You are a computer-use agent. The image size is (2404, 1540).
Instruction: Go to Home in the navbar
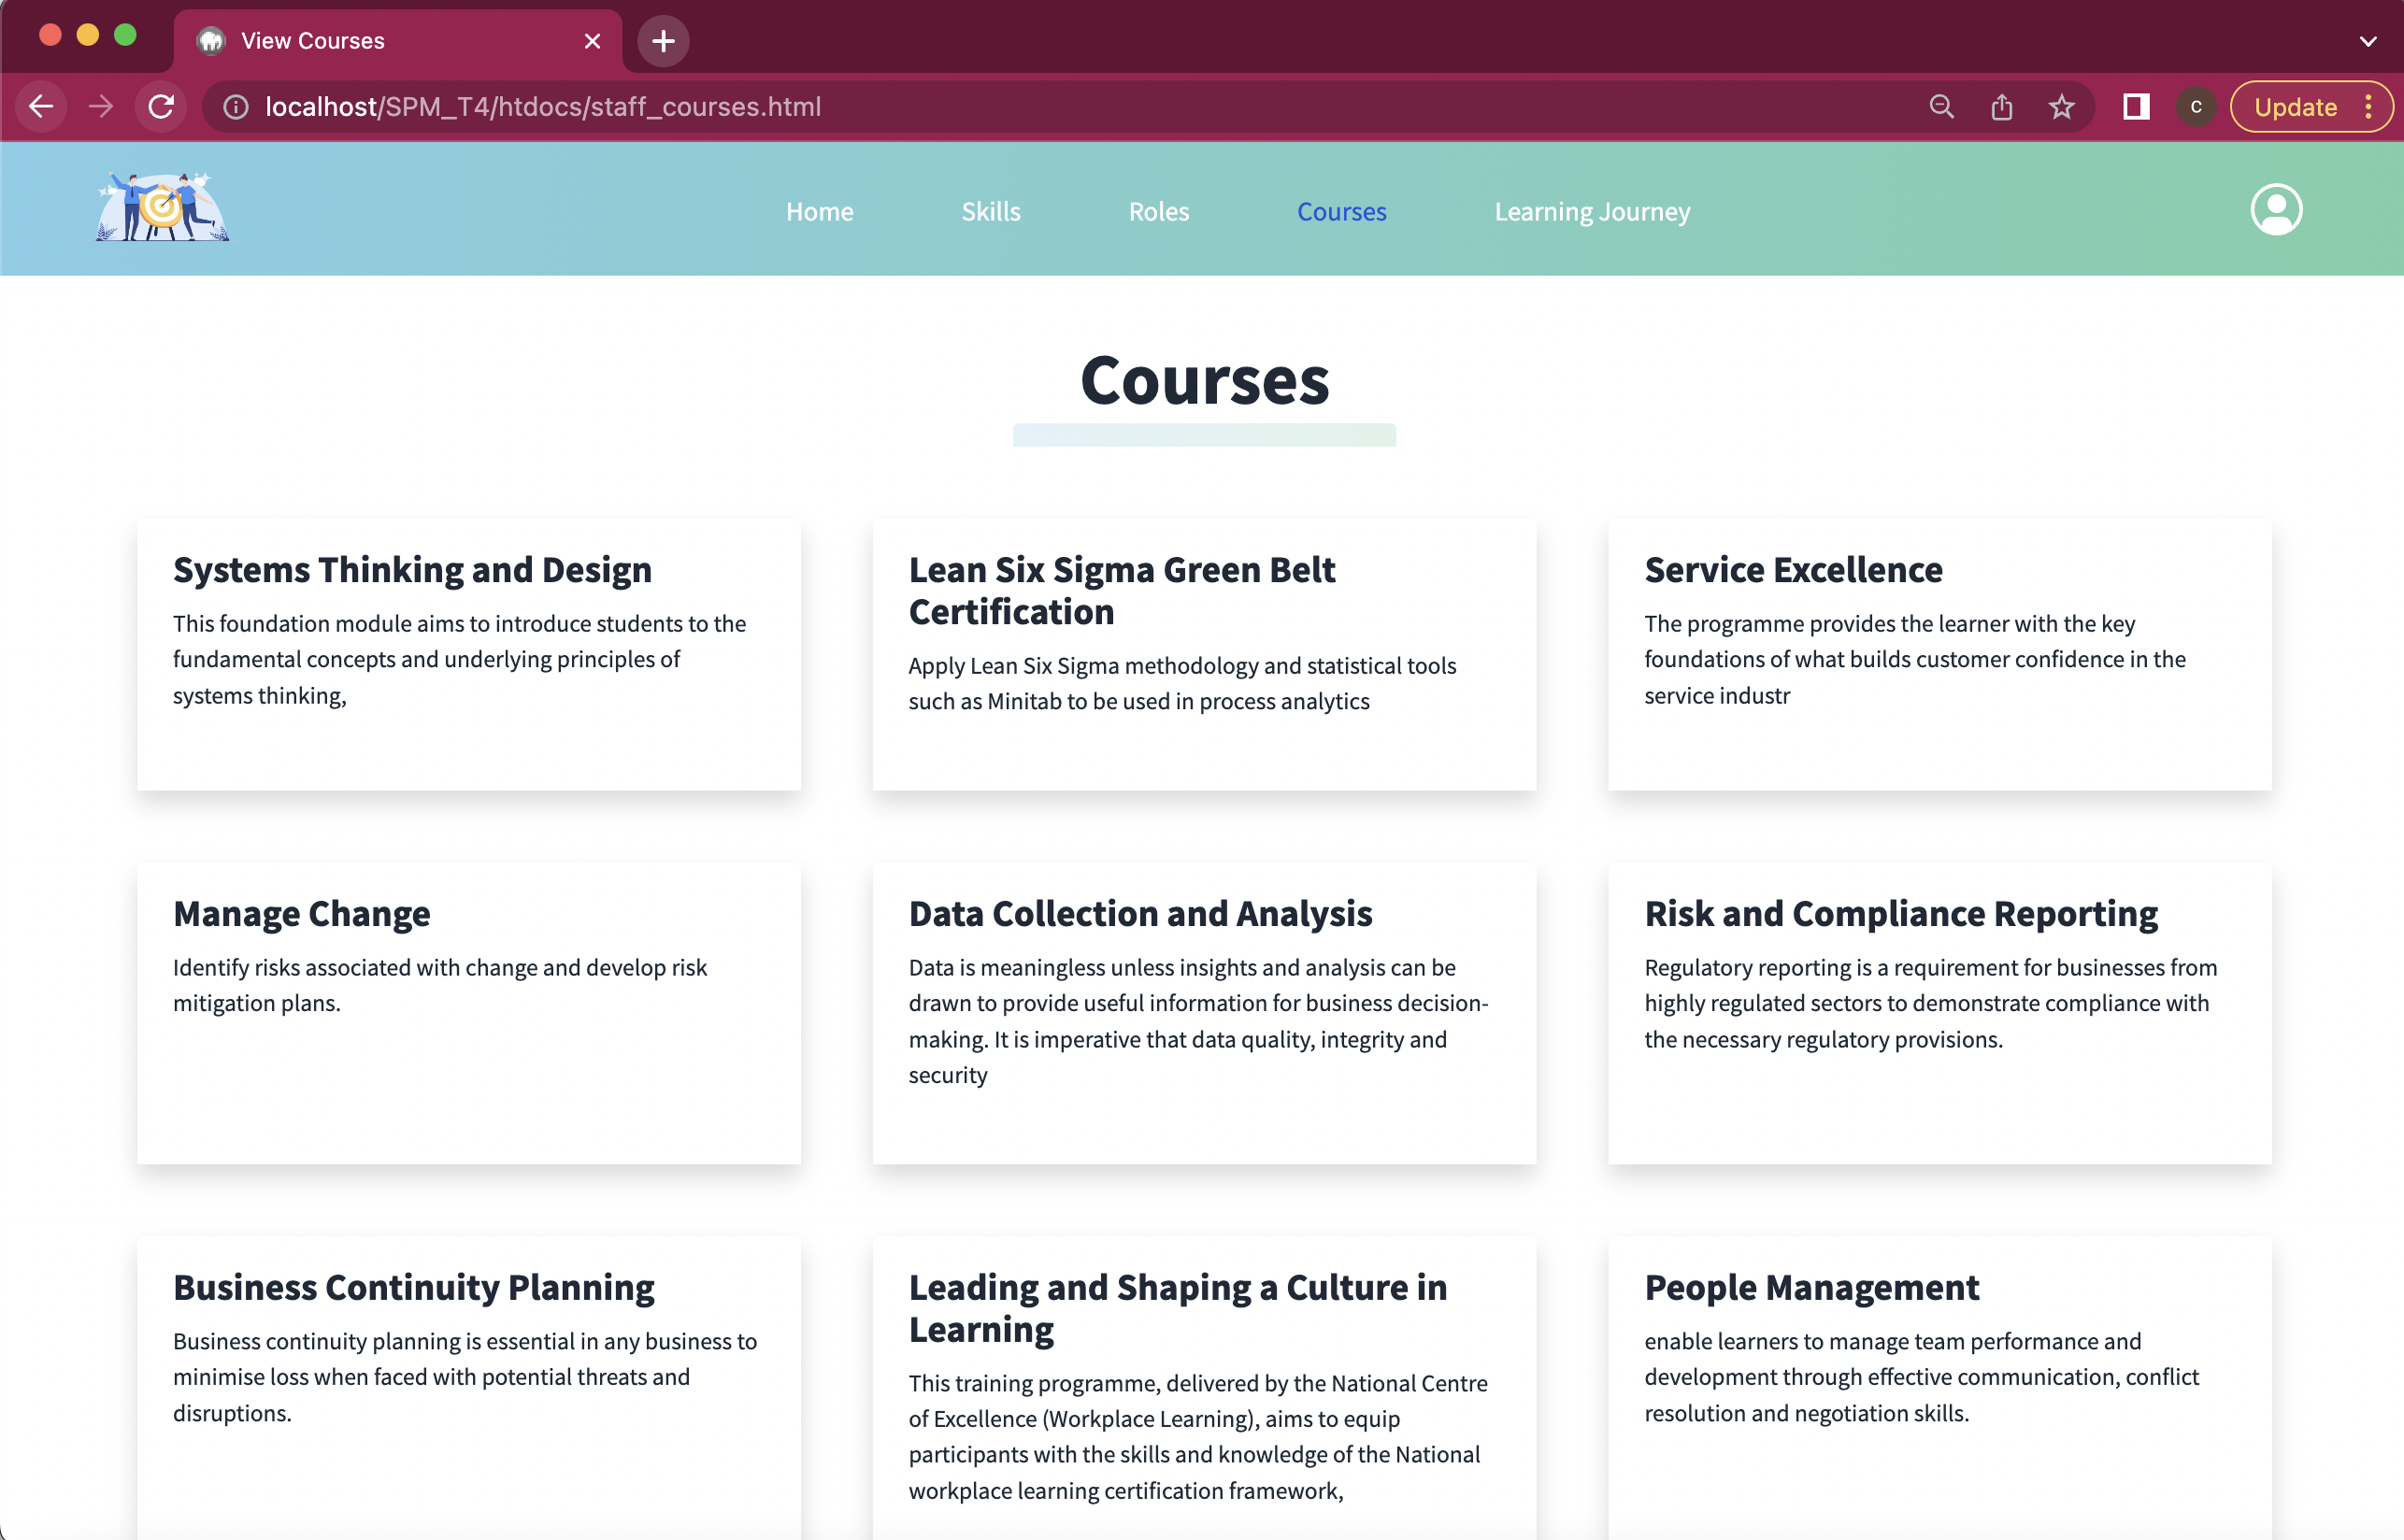819,212
